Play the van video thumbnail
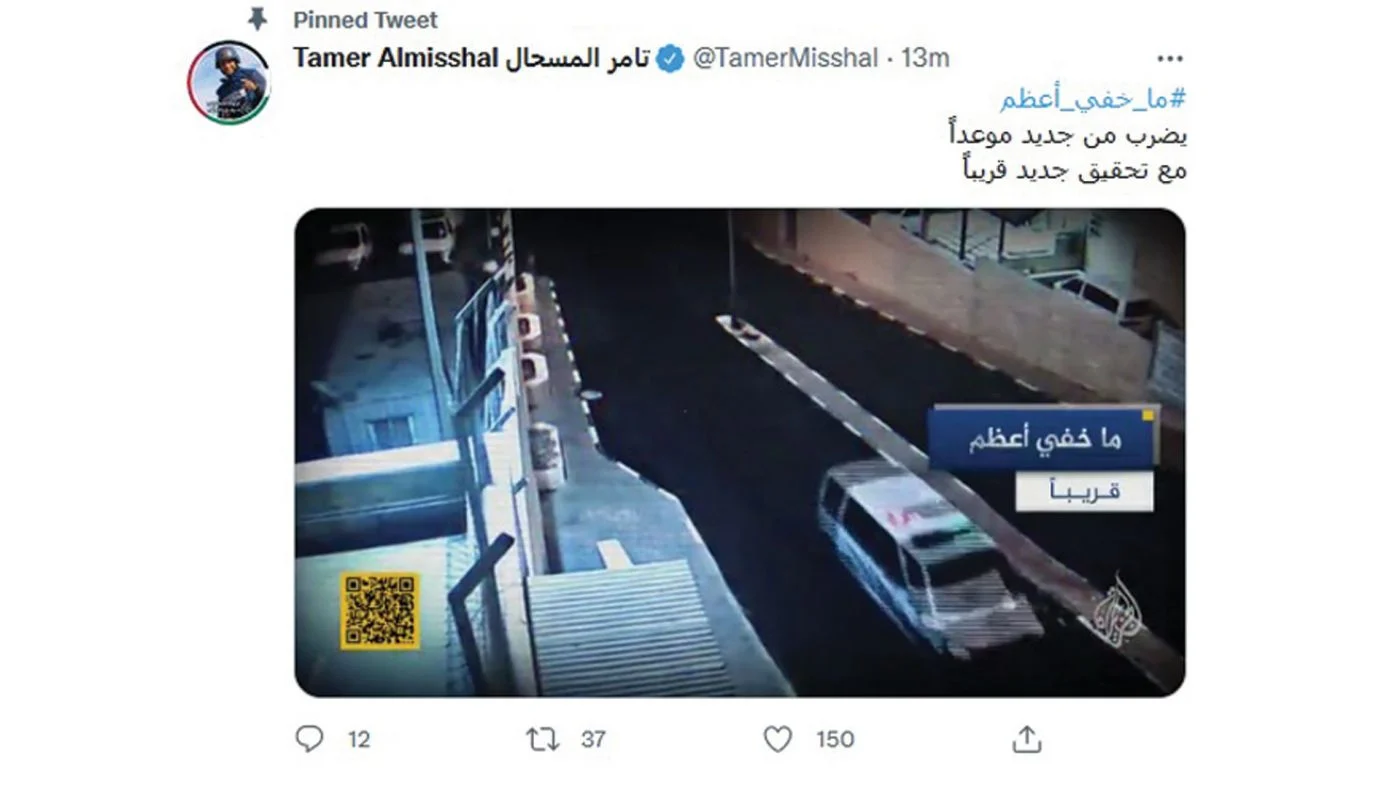This screenshot has height=788, width=1400. click(x=740, y=452)
